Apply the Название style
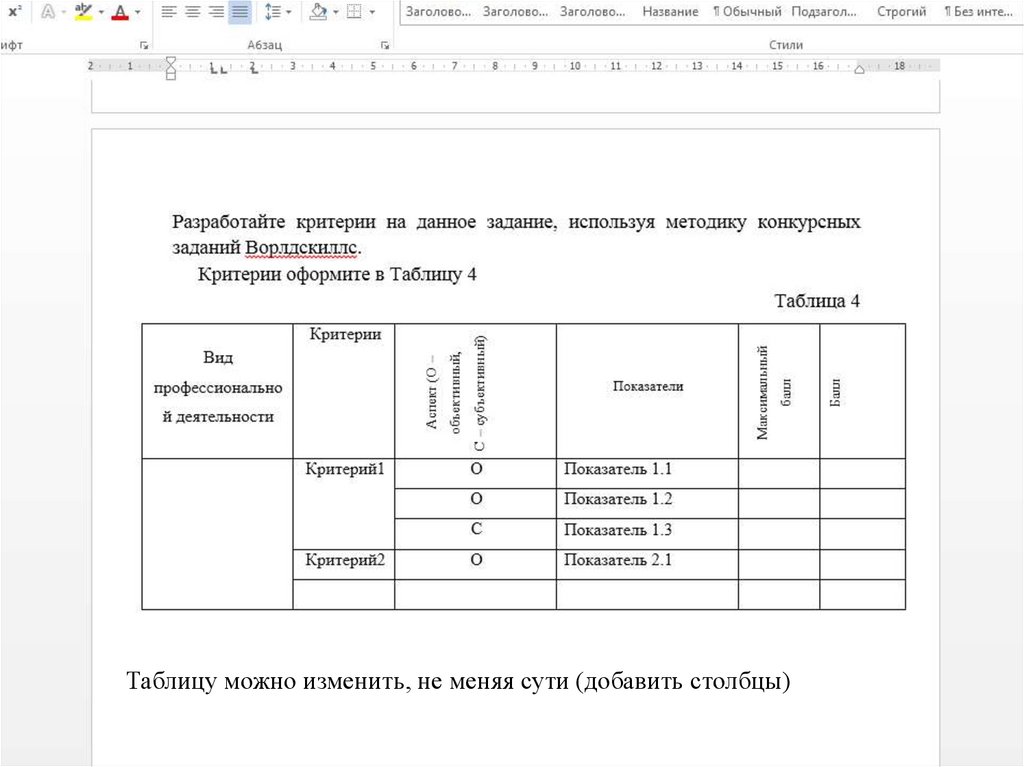 click(x=670, y=12)
